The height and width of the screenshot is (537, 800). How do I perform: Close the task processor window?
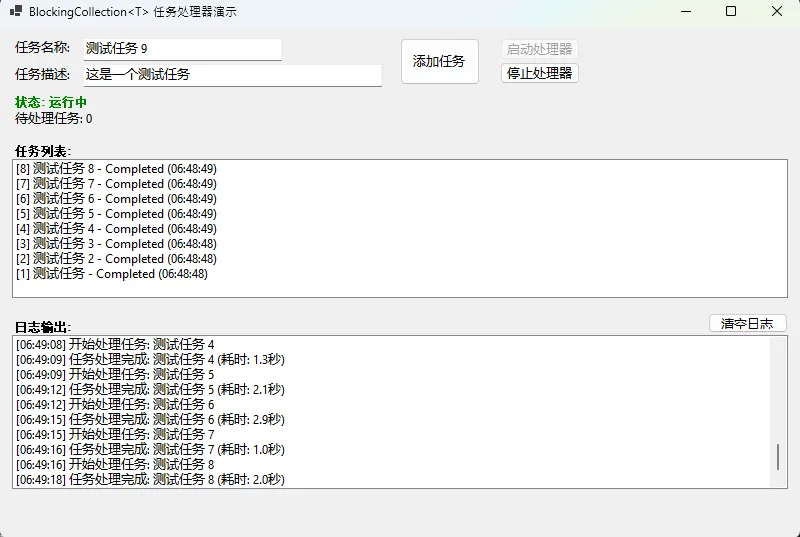777,12
